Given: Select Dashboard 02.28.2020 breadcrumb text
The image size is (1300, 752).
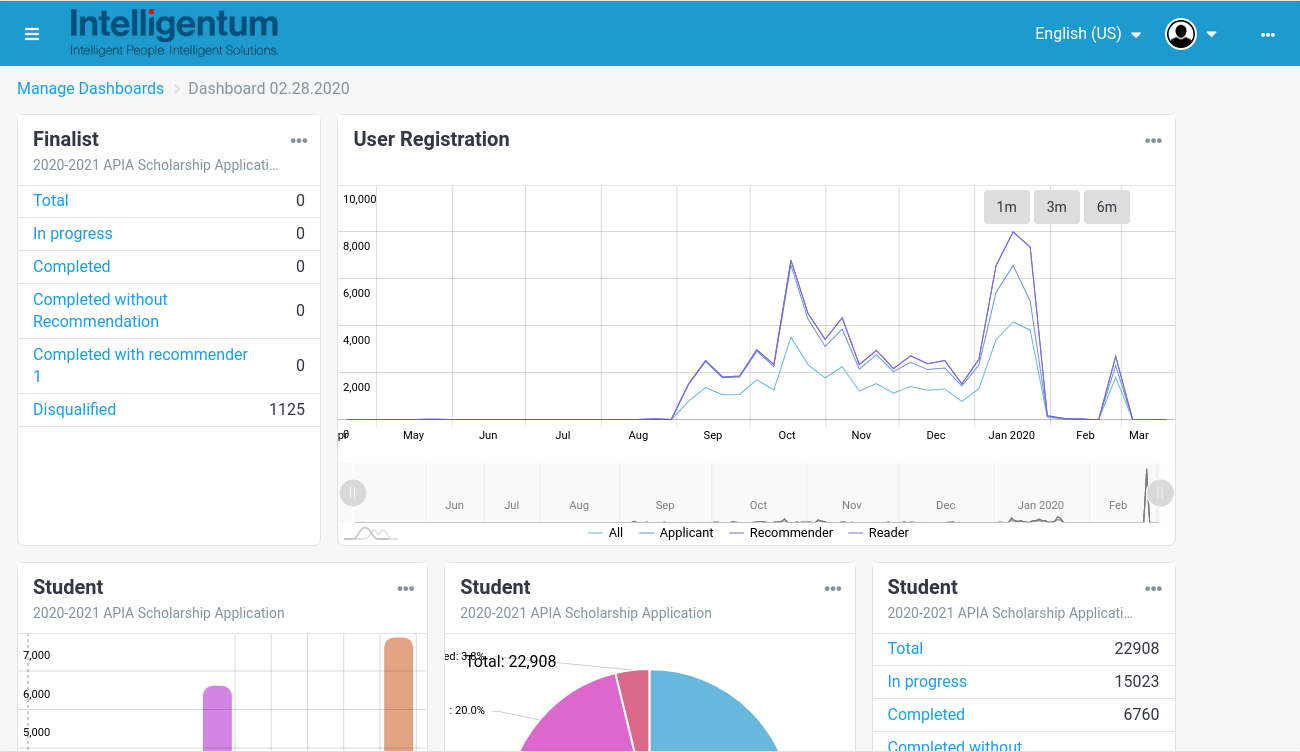Looking at the screenshot, I should (x=269, y=89).
